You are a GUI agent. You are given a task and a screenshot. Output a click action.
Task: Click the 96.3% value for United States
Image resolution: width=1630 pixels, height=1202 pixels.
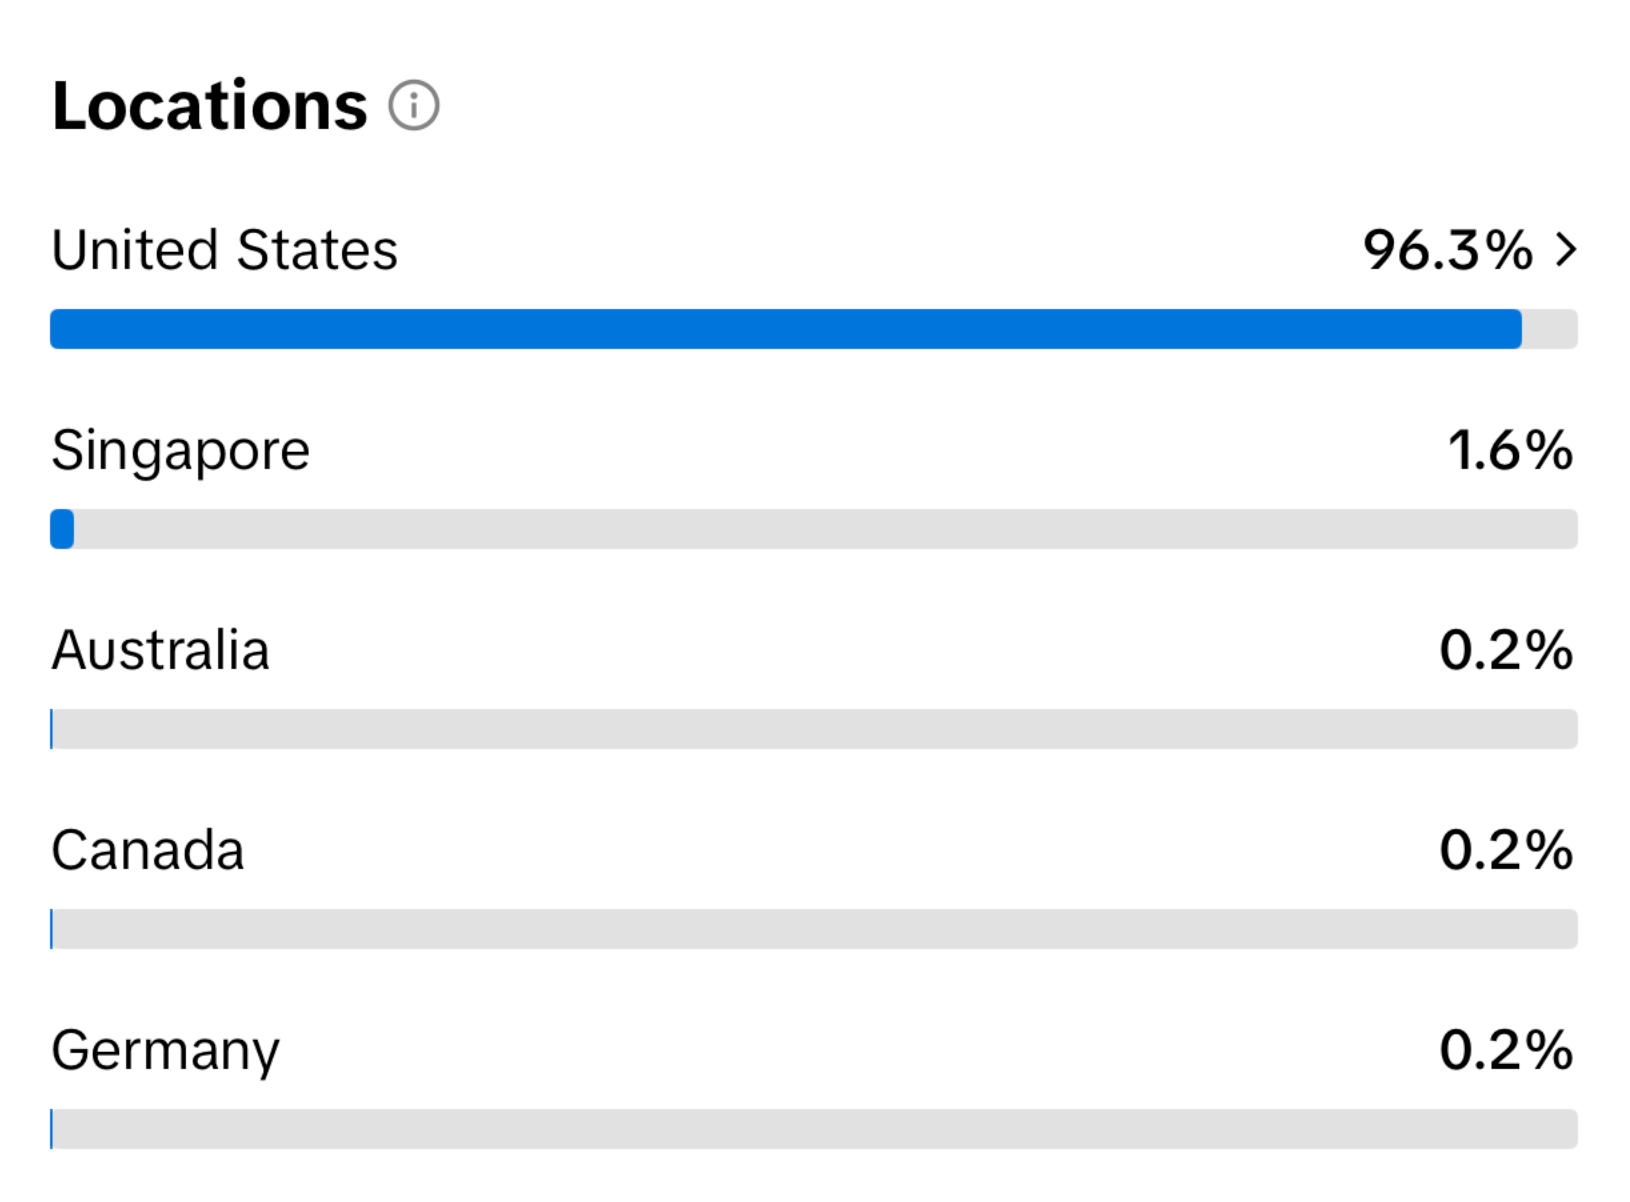(x=1447, y=249)
